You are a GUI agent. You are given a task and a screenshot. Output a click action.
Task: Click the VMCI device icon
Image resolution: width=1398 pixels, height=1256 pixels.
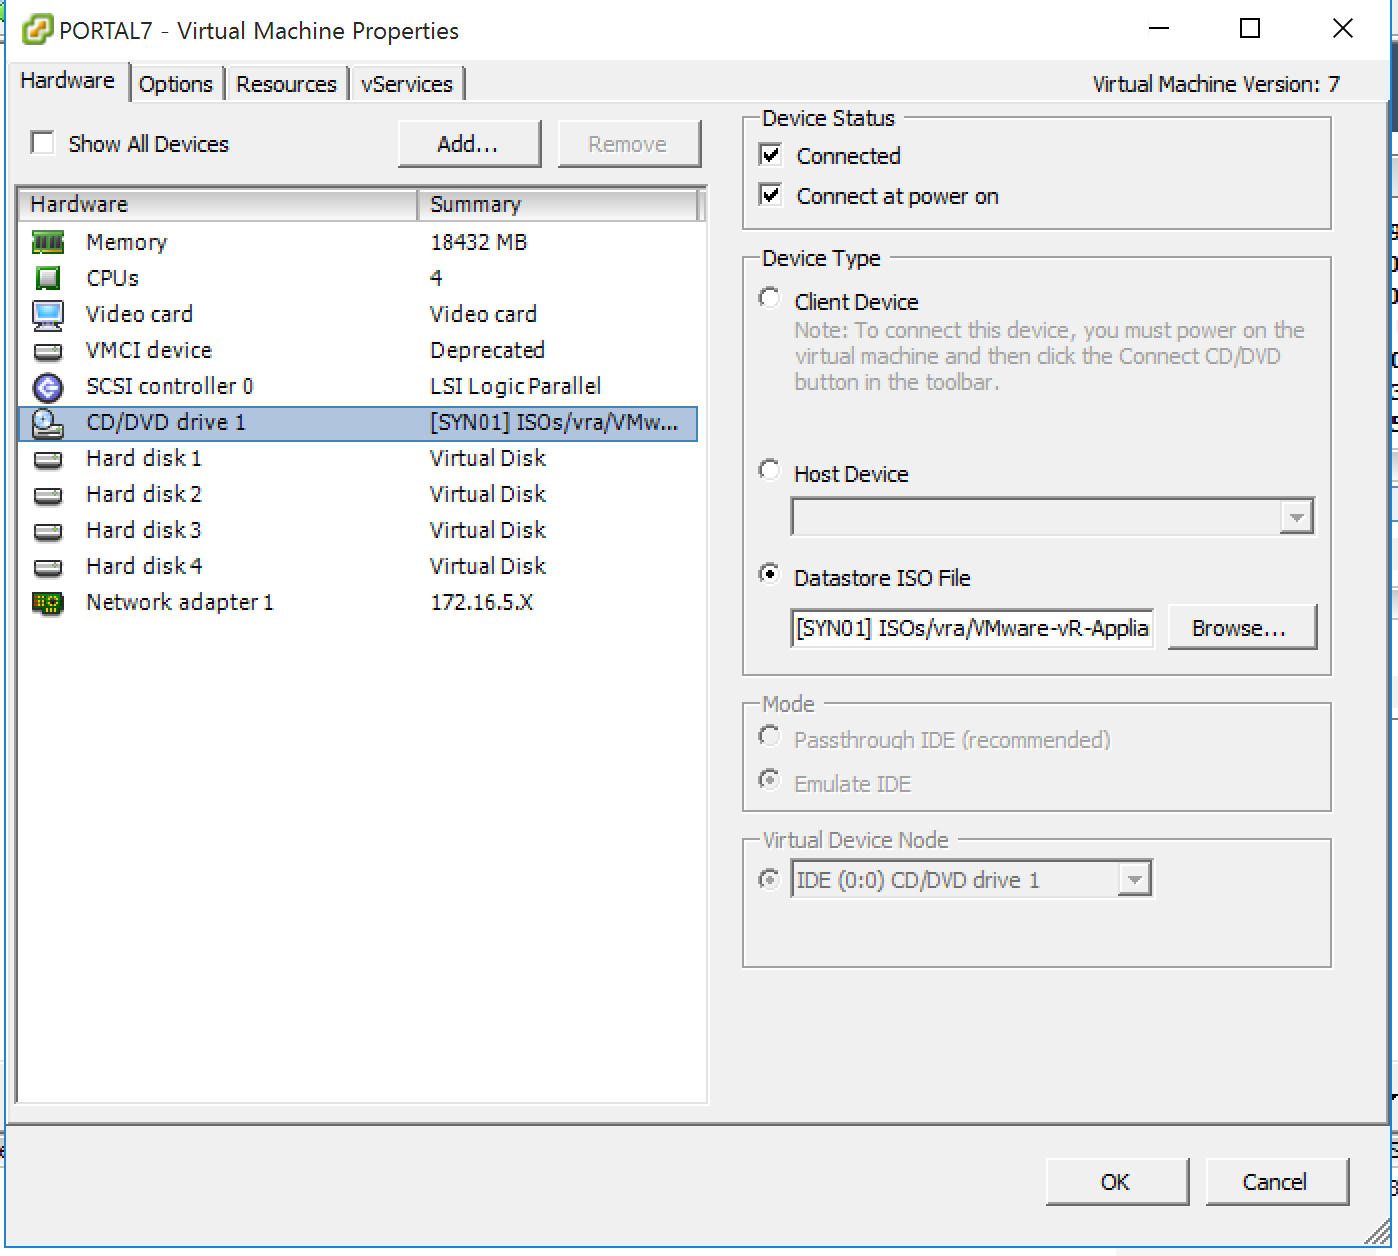pyautogui.click(x=48, y=351)
